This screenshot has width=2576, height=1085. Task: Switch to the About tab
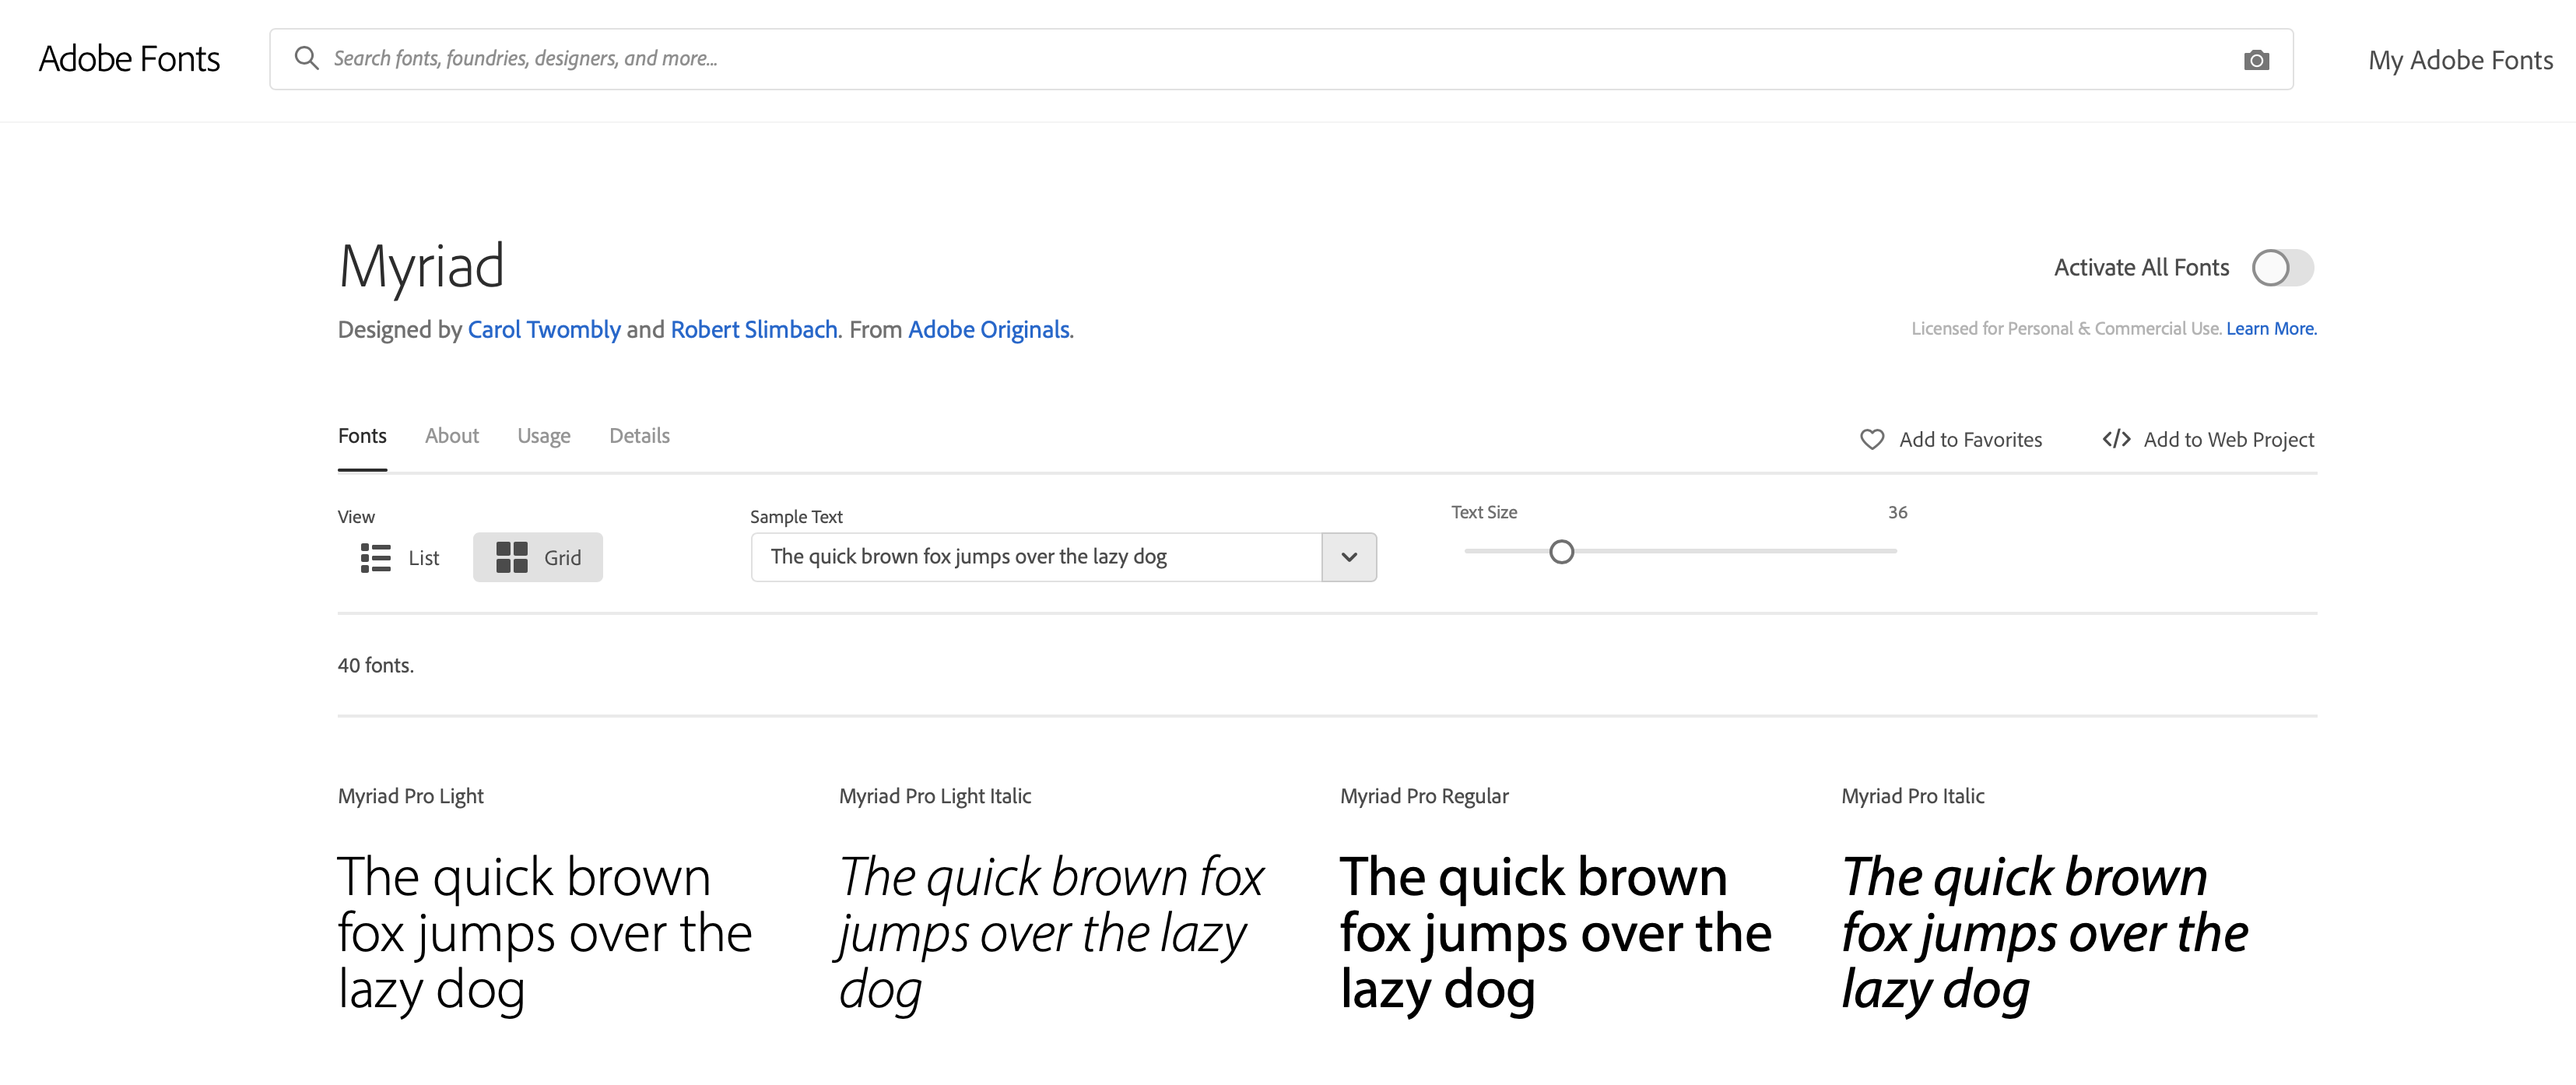point(451,436)
